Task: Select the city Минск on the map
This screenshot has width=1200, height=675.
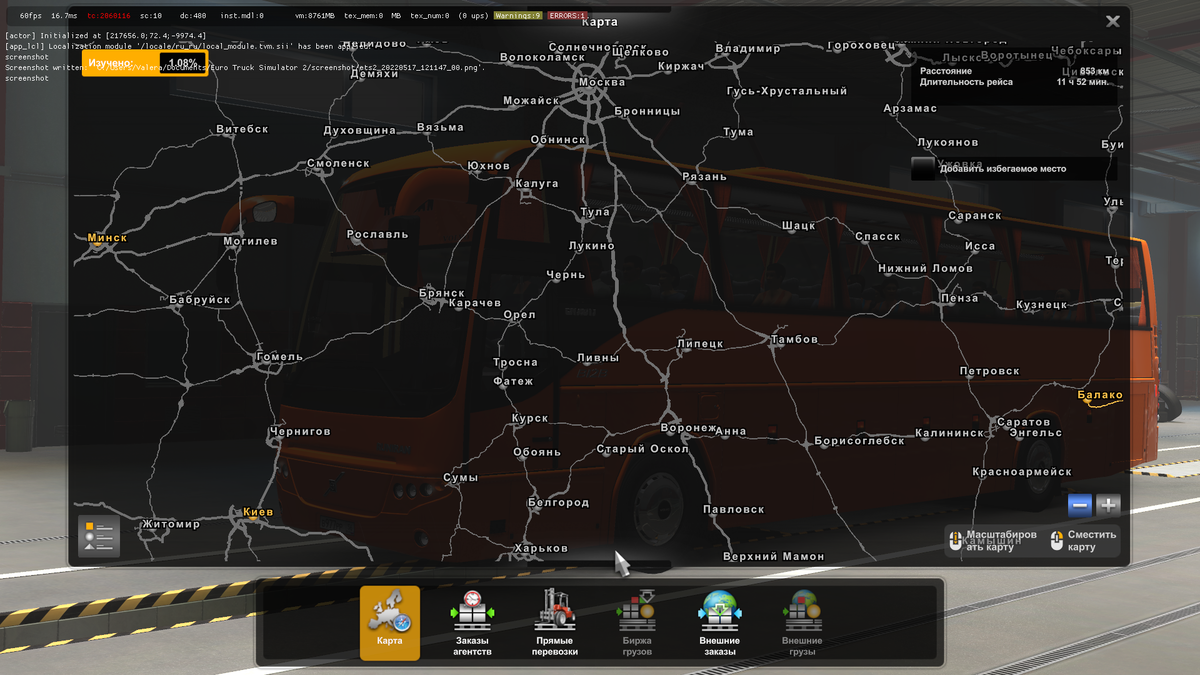Action: click(107, 238)
